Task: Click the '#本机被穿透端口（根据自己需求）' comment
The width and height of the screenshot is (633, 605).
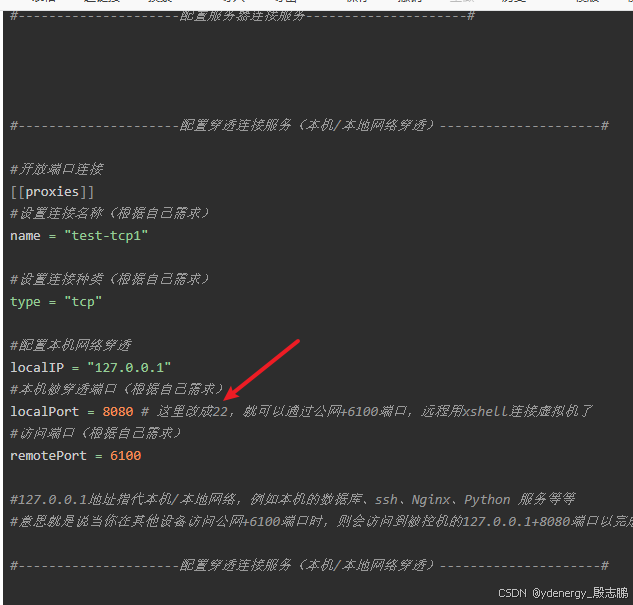Action: point(117,389)
